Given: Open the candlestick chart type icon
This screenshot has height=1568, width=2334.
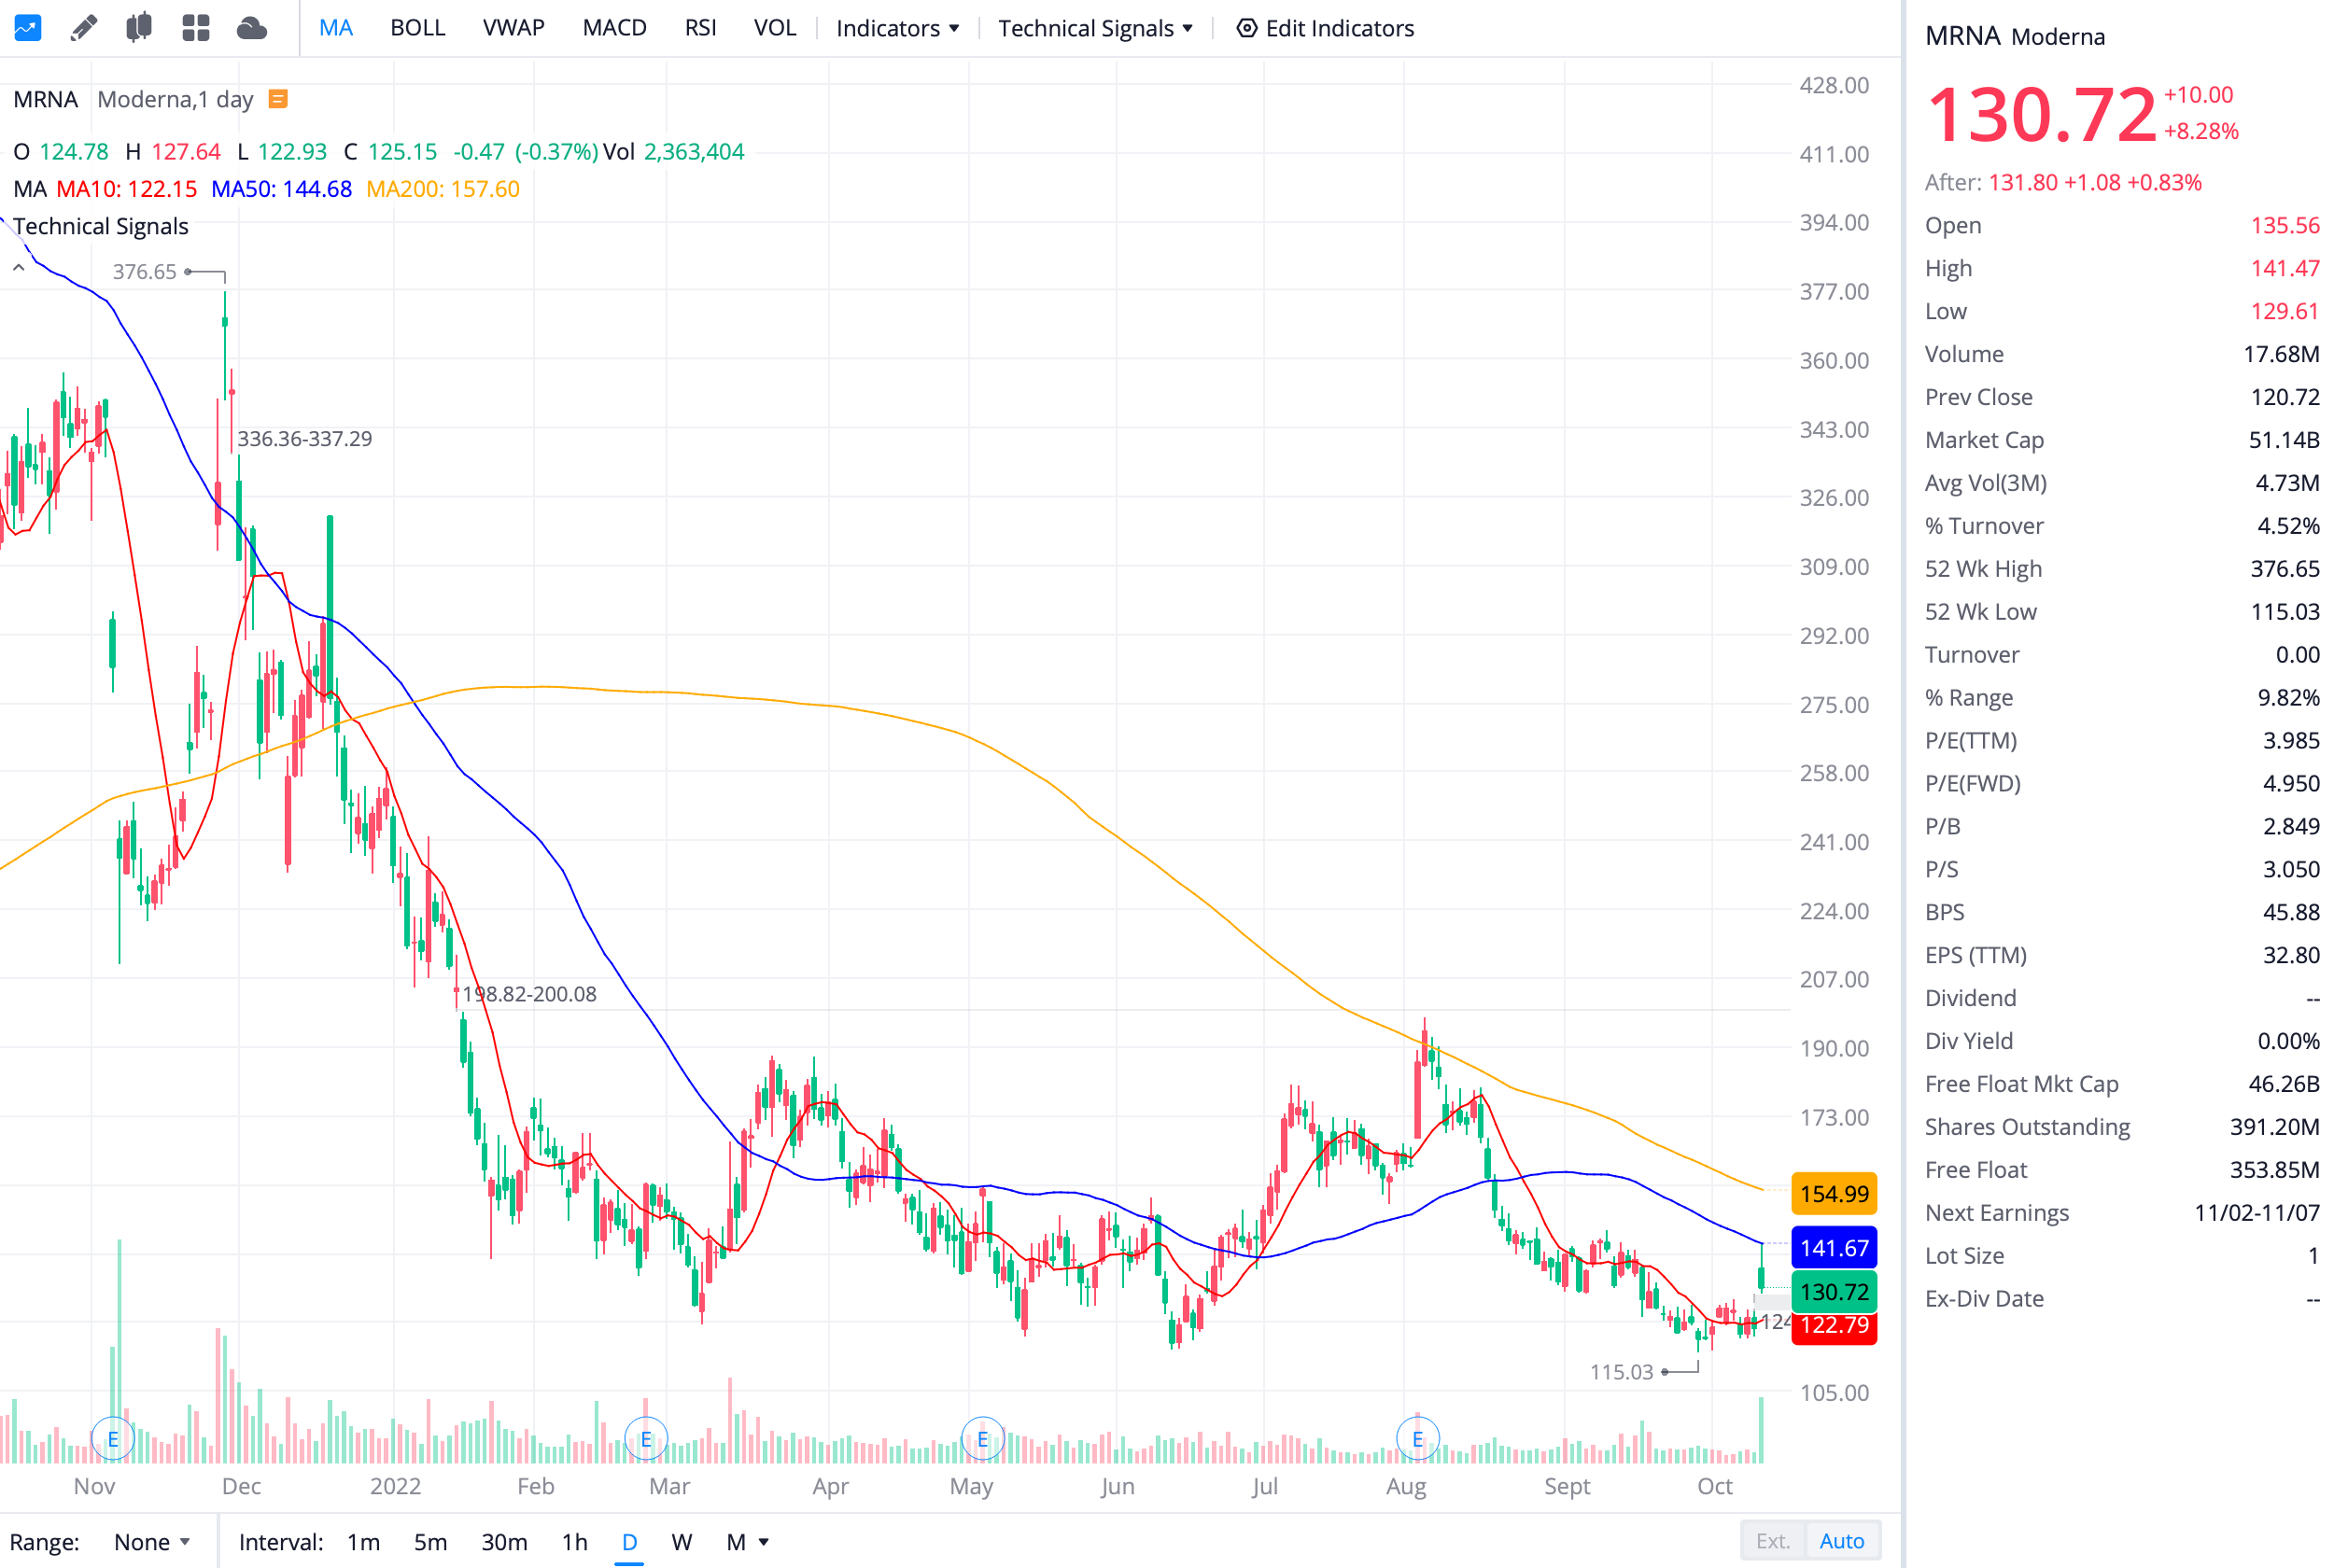Looking at the screenshot, I should coord(139,28).
